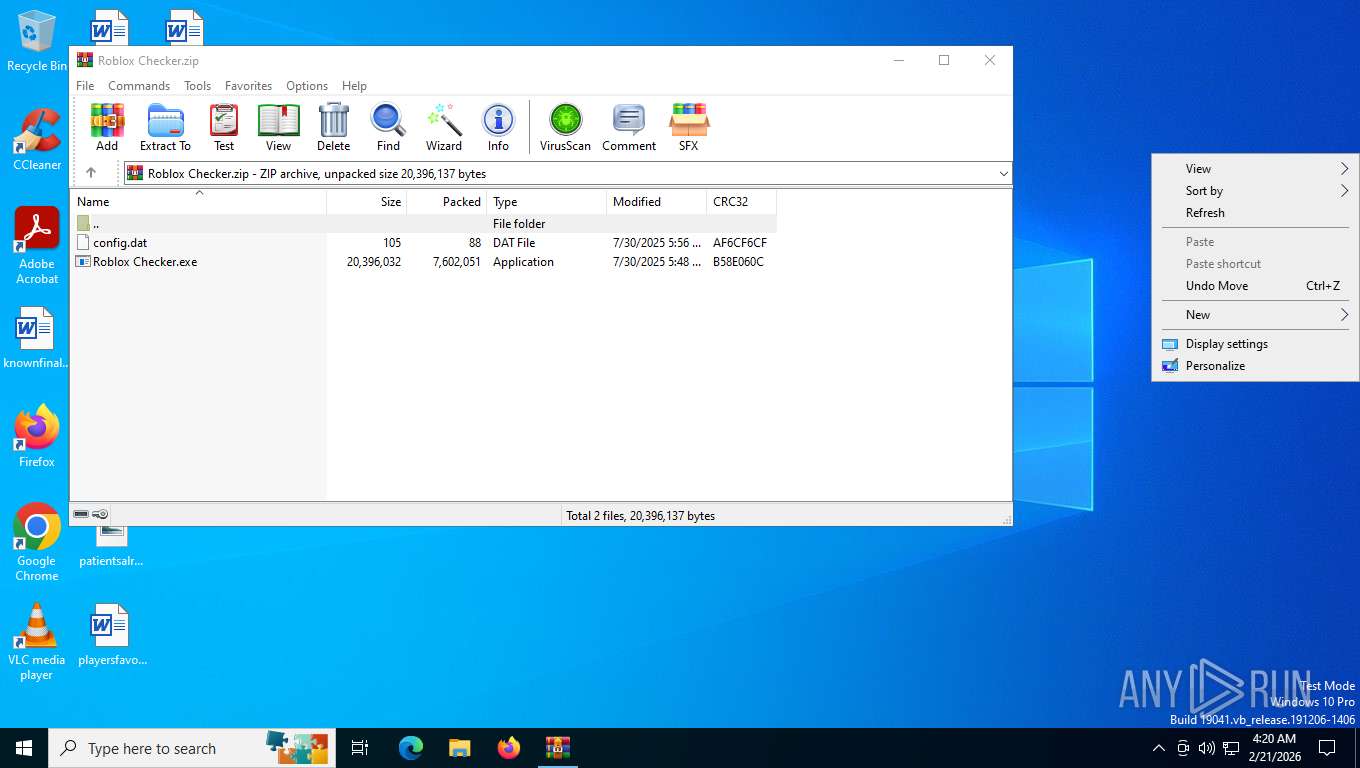Show hidden system tray icons
Screen dimensions: 1360x768
point(1159,748)
